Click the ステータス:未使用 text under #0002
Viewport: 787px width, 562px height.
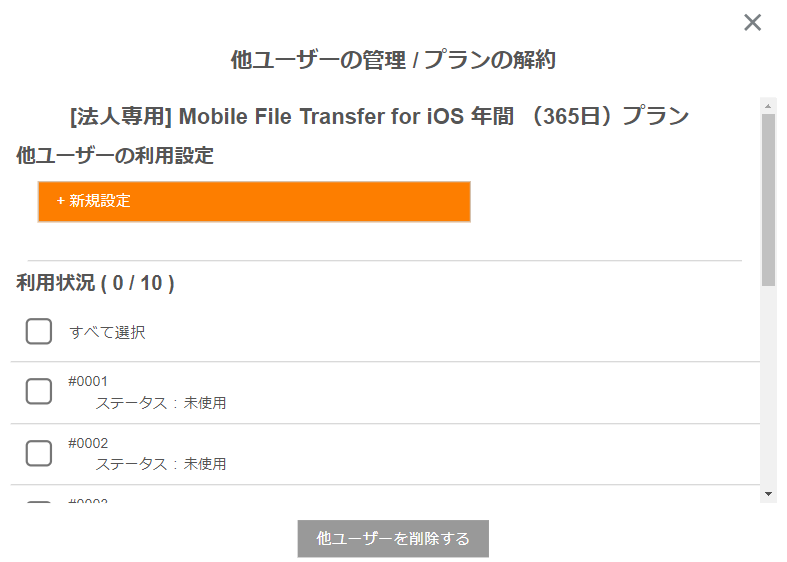(161, 464)
